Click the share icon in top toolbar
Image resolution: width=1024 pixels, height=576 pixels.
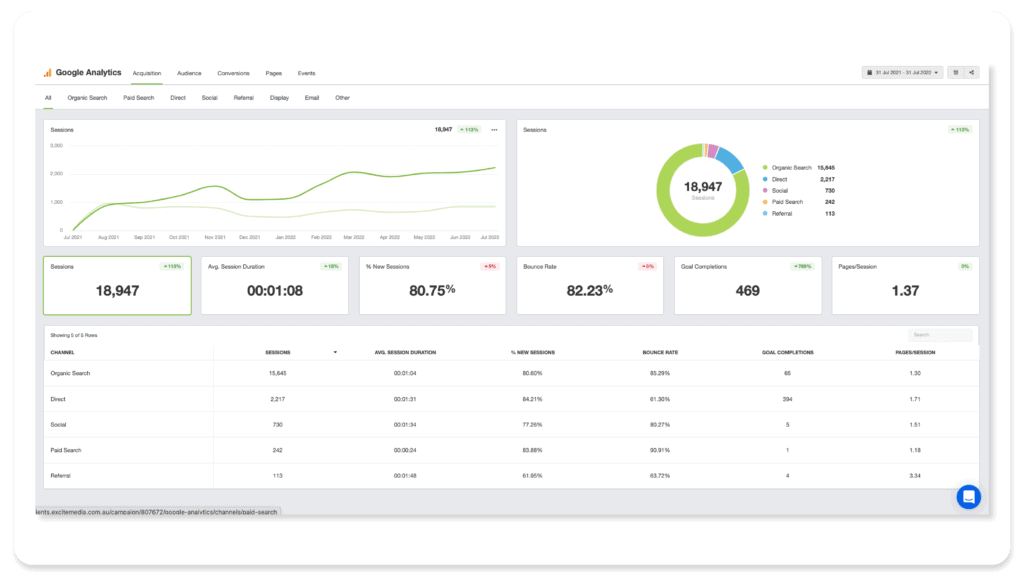[971, 72]
